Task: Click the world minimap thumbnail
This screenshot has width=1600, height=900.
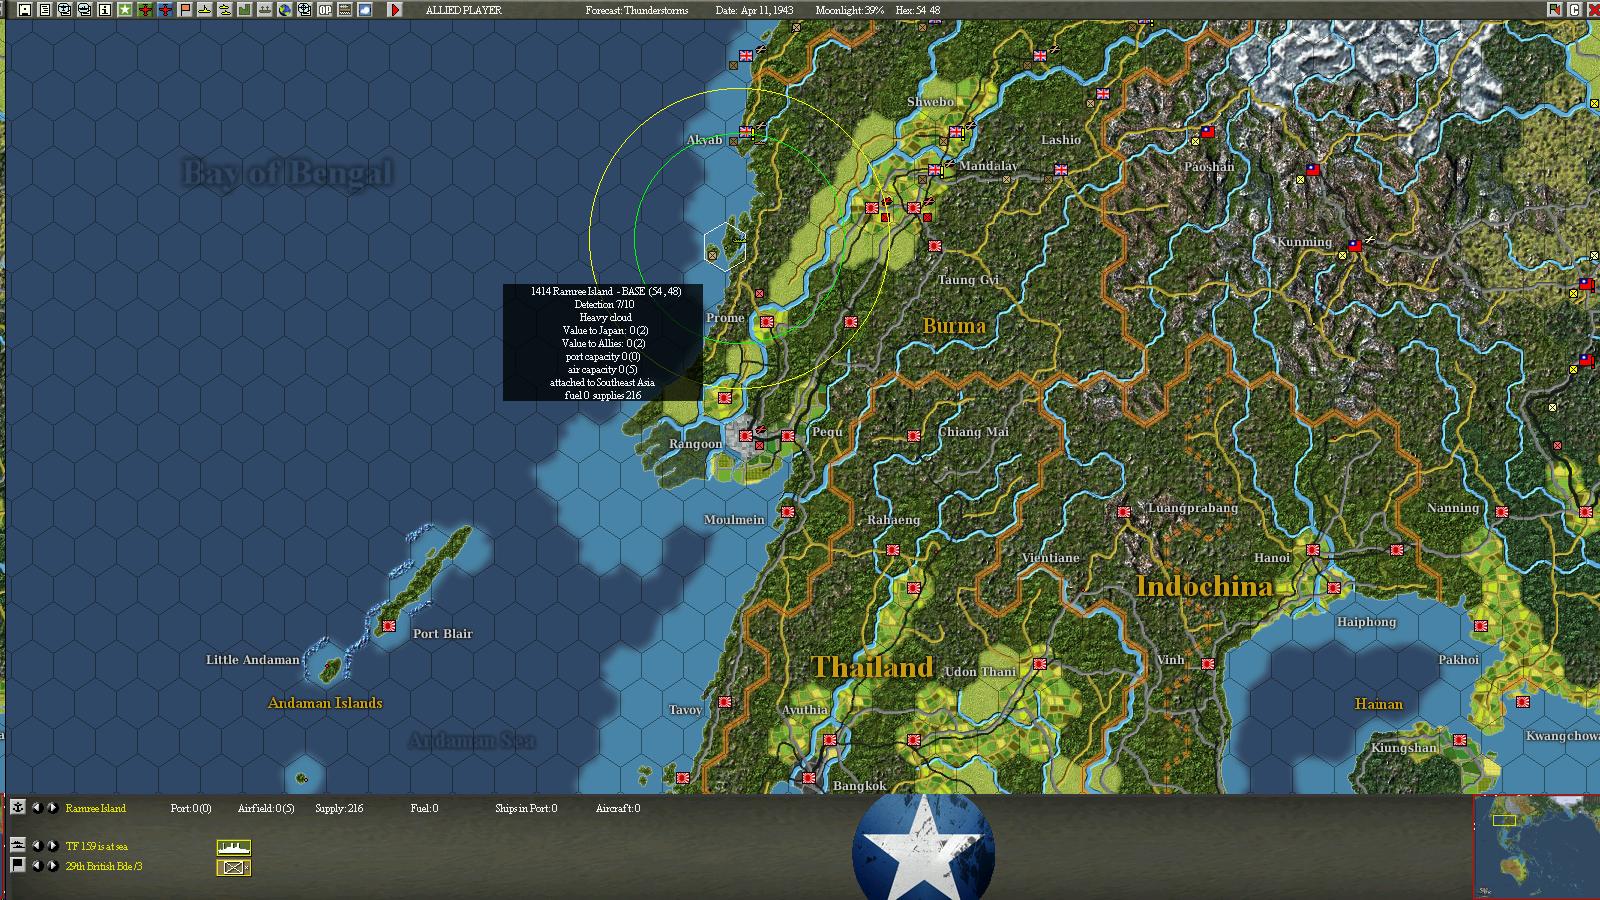Action: [x=1536, y=847]
